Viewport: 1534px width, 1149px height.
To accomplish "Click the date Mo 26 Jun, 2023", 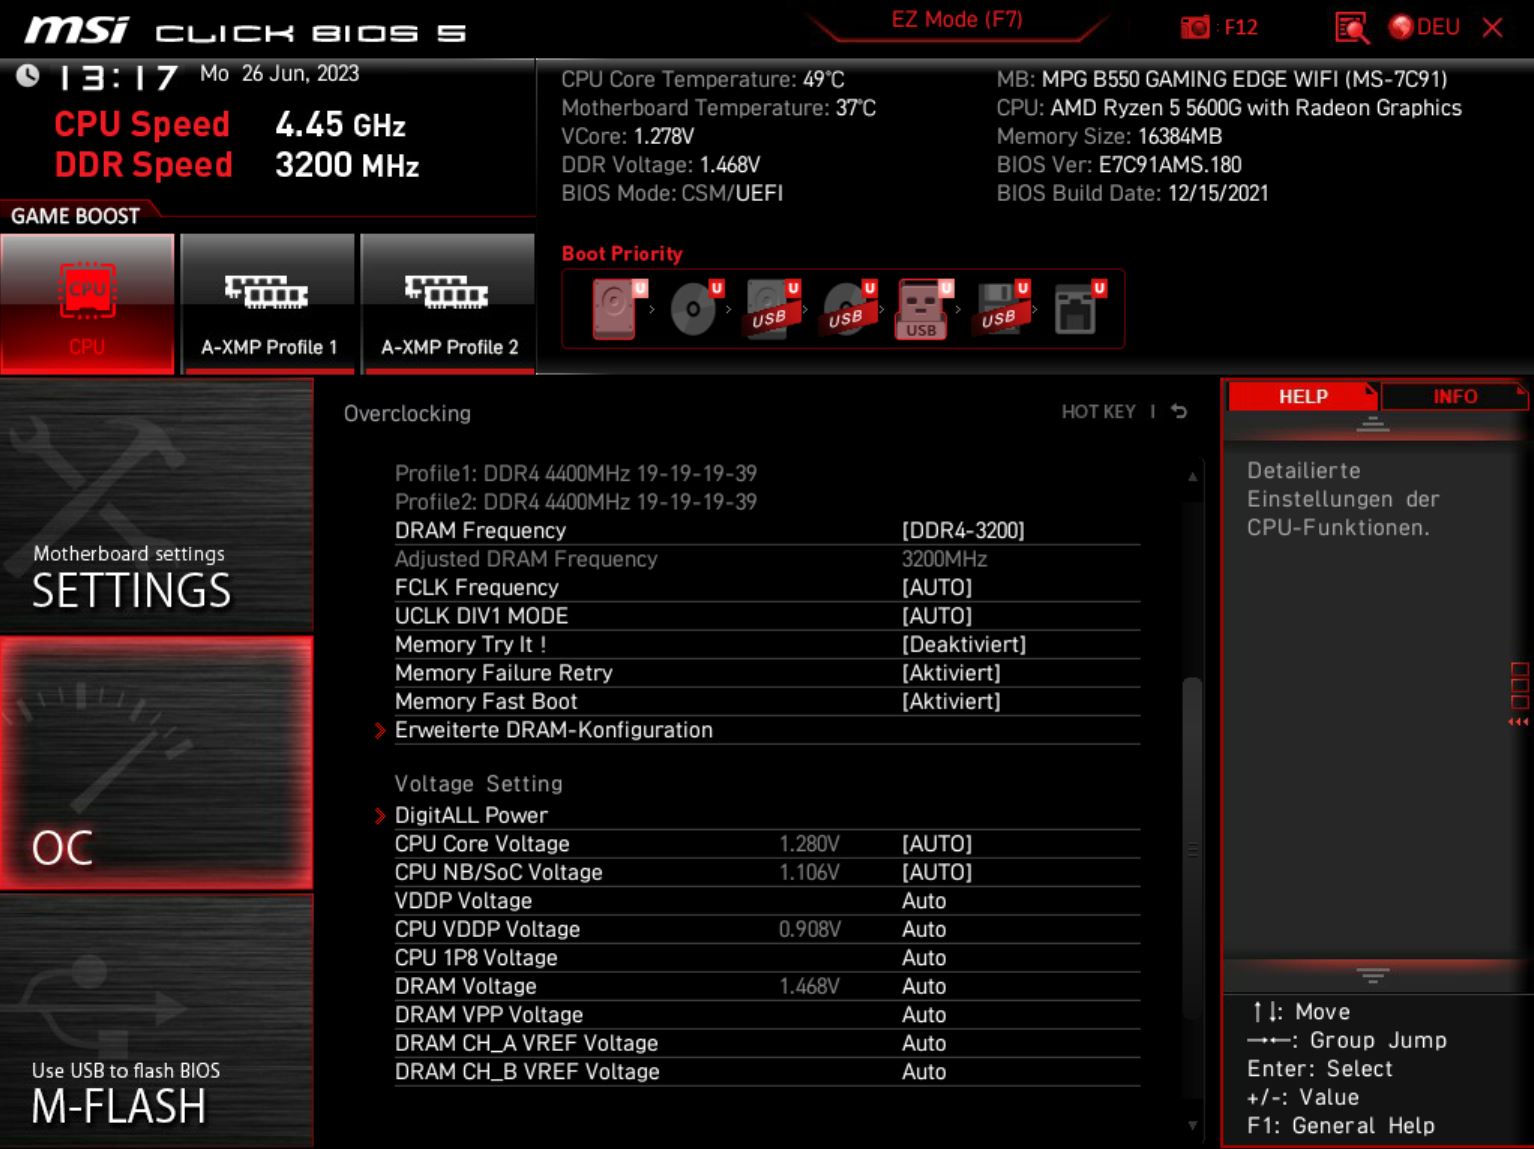I will [279, 73].
